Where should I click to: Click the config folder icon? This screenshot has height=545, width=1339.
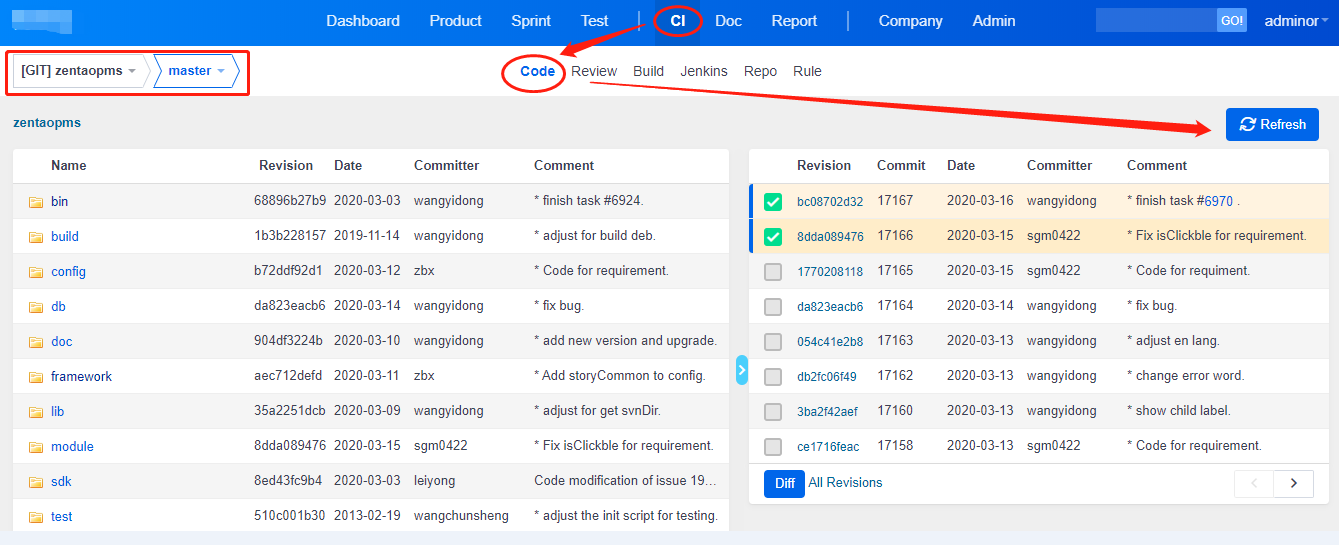36,272
